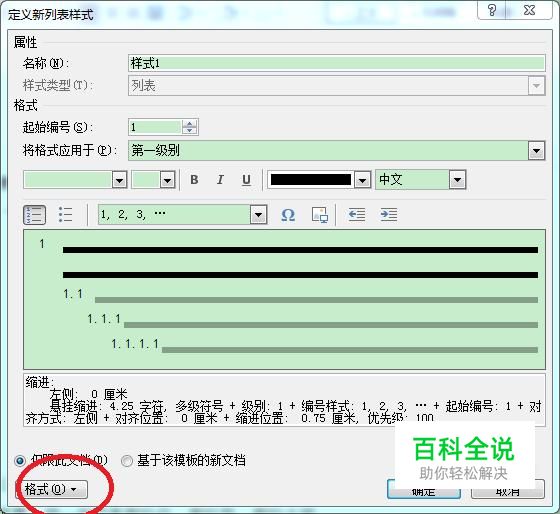Toggle Underline formatting button
This screenshot has height=514, width=560.
246,179
